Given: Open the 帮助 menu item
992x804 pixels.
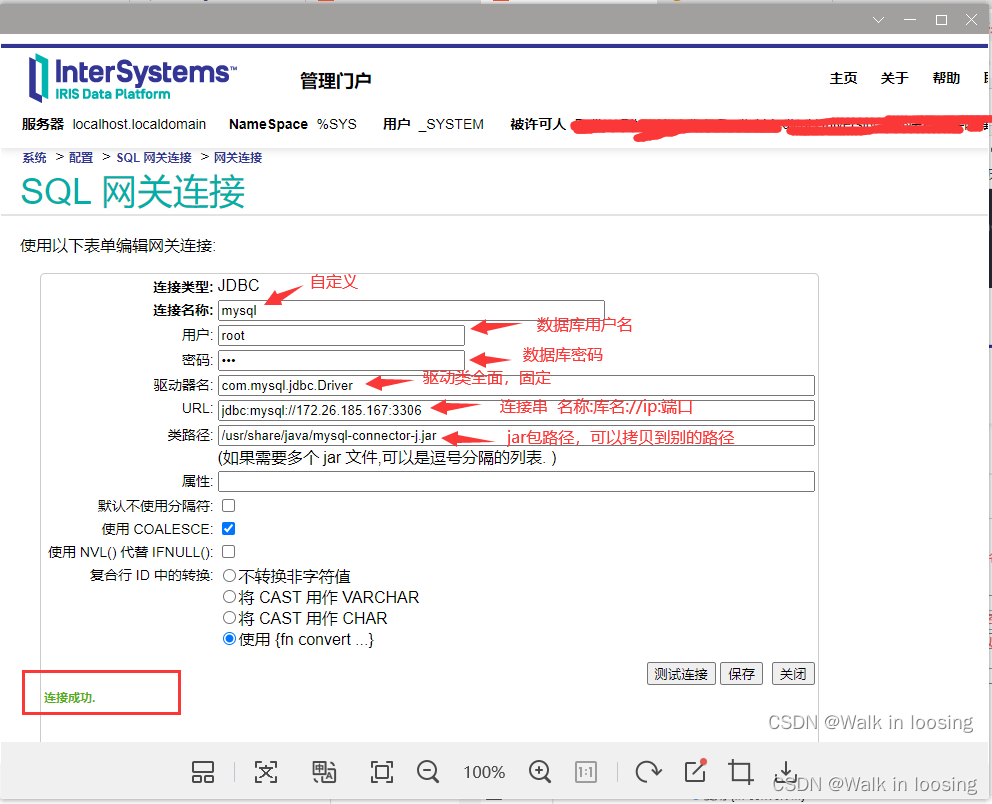Looking at the screenshot, I should (945, 76).
